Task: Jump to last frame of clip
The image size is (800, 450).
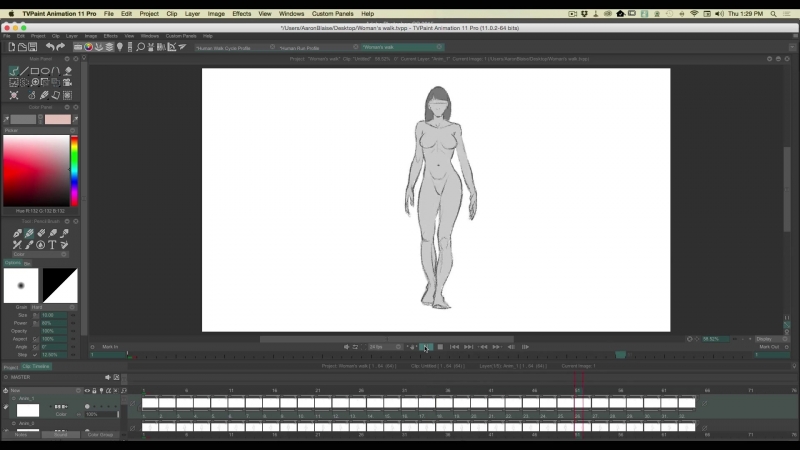Action: point(468,347)
